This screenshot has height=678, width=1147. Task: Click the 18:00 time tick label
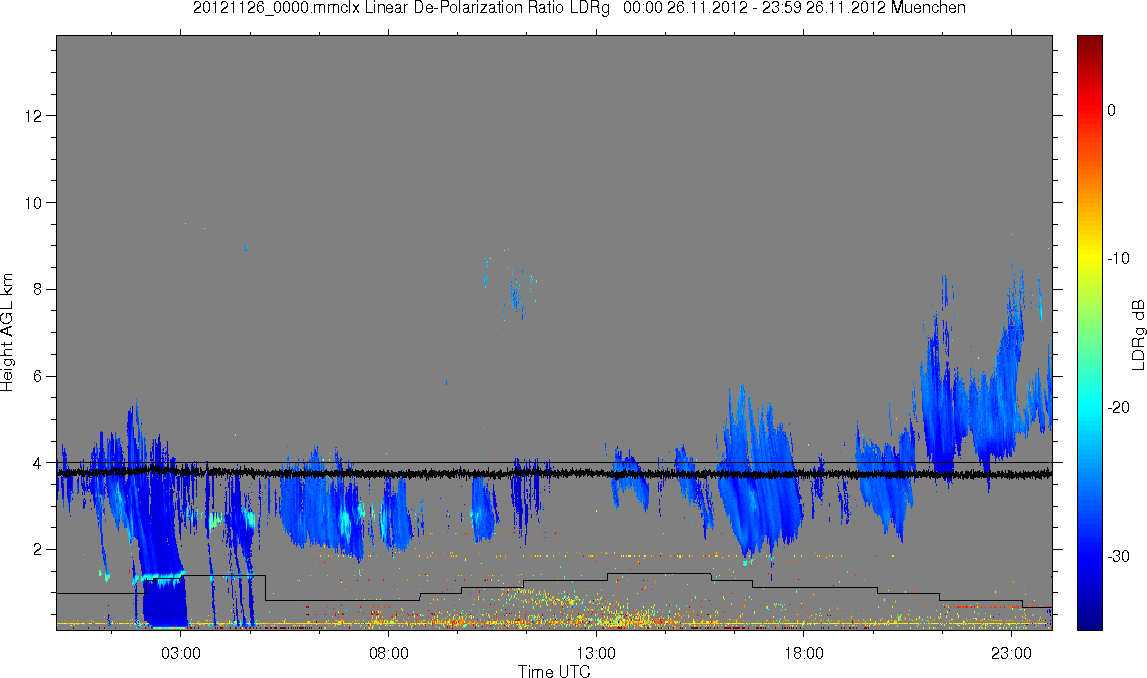pyautogui.click(x=804, y=653)
